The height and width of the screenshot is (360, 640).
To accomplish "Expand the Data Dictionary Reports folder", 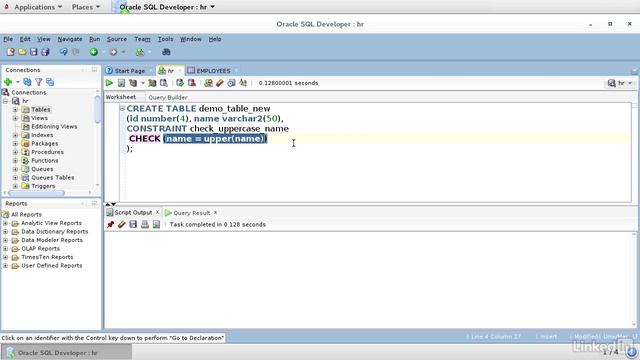I will [5, 232].
